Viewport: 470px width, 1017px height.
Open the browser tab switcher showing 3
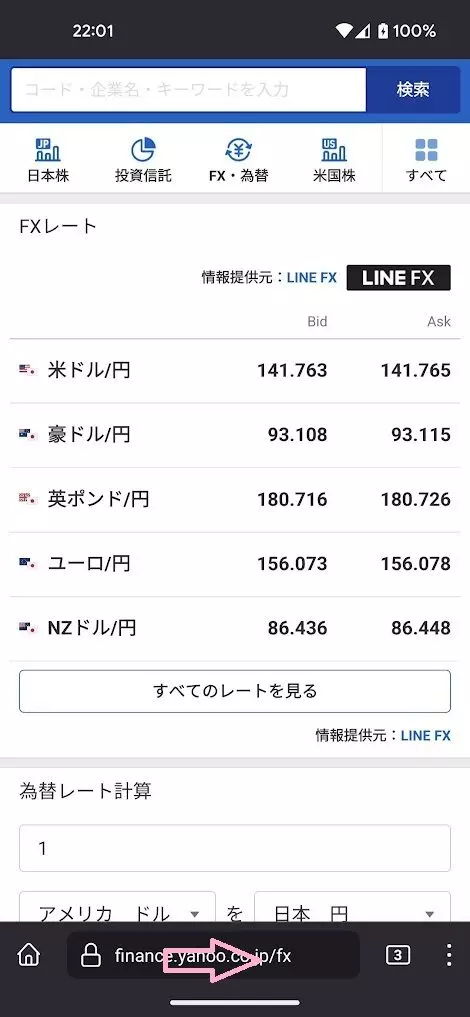(x=397, y=955)
